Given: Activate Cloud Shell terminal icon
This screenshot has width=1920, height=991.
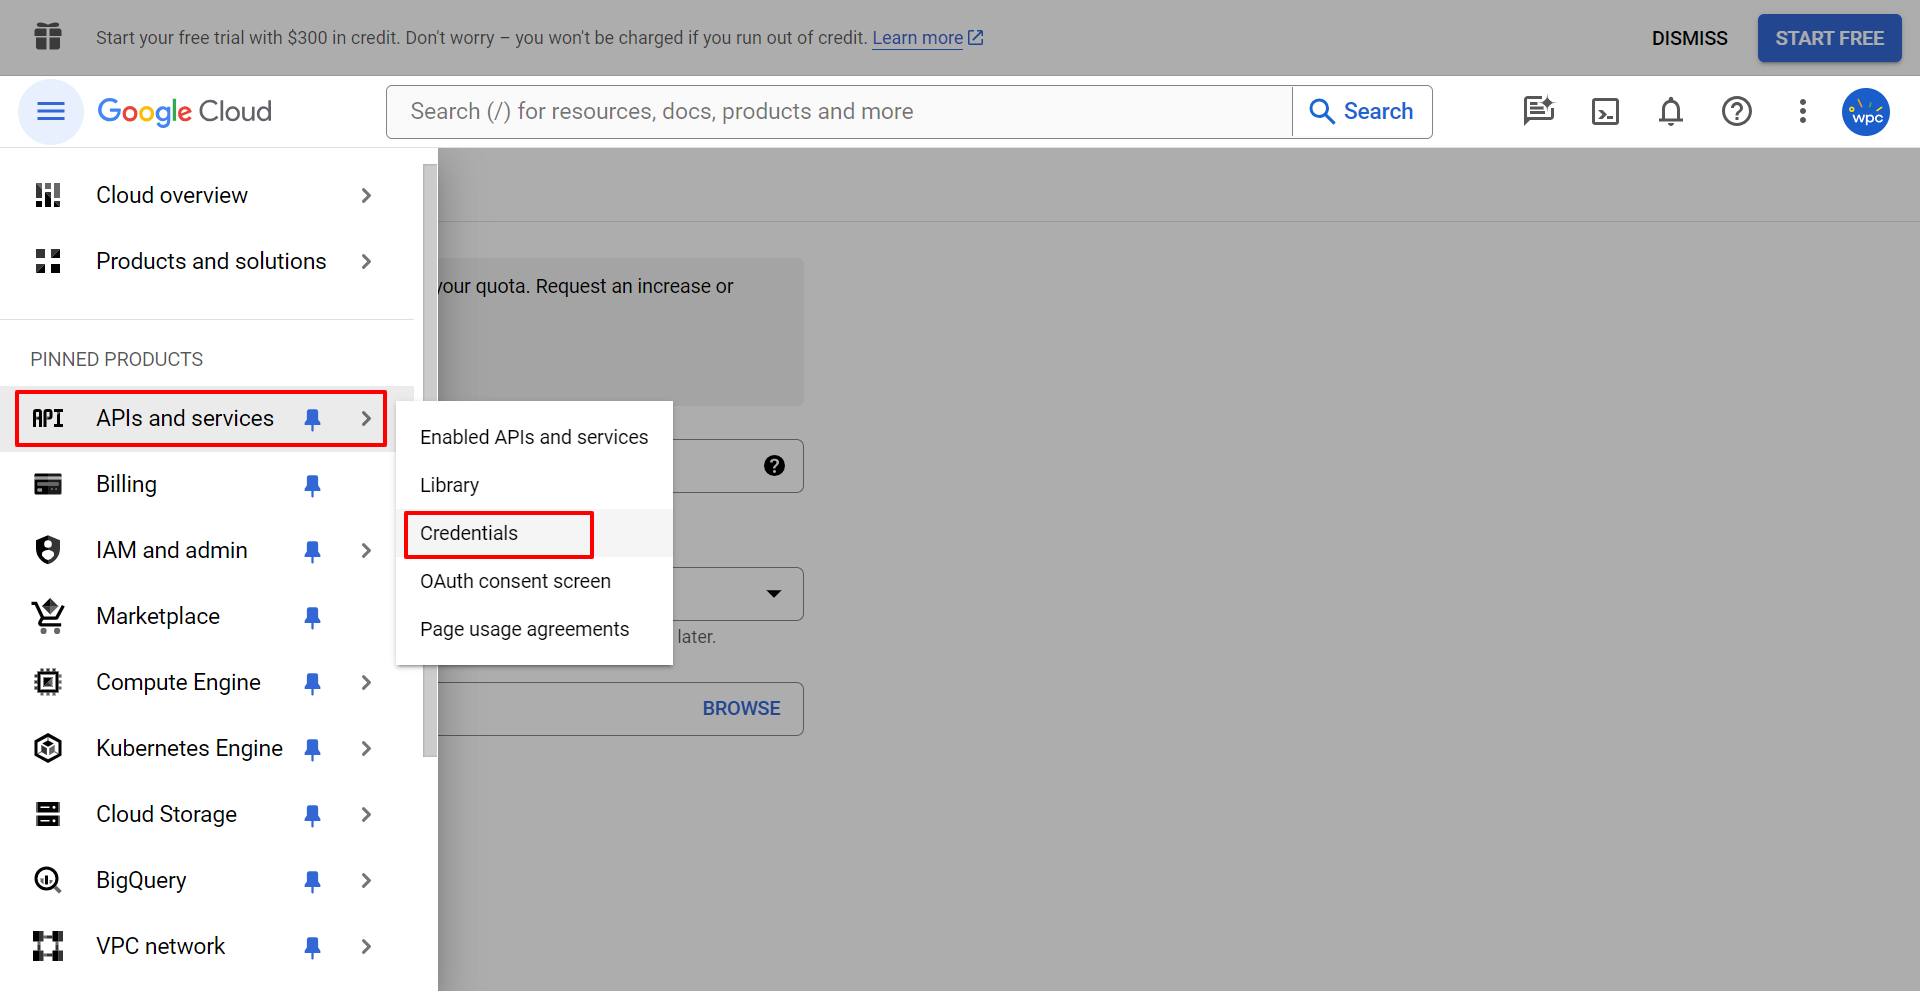Looking at the screenshot, I should pos(1605,111).
